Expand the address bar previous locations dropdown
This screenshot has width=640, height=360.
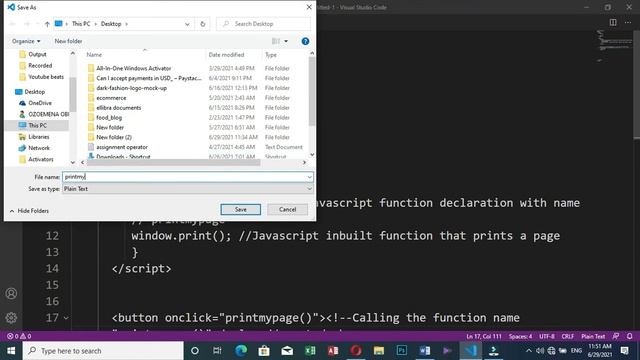pos(187,24)
